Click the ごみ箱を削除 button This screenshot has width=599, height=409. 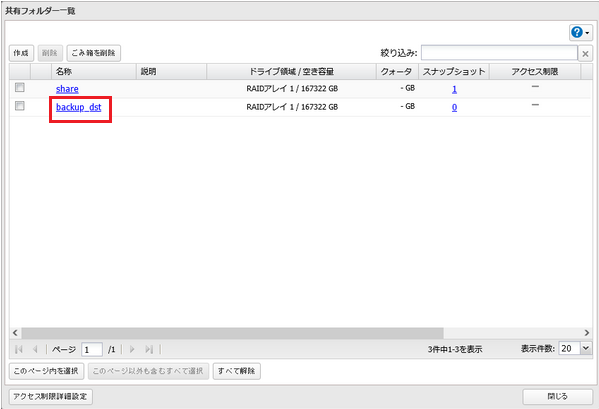coord(94,53)
